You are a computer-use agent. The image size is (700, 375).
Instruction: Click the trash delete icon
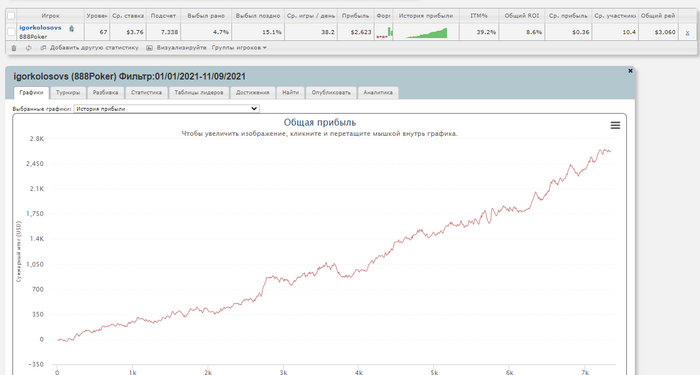14,48
